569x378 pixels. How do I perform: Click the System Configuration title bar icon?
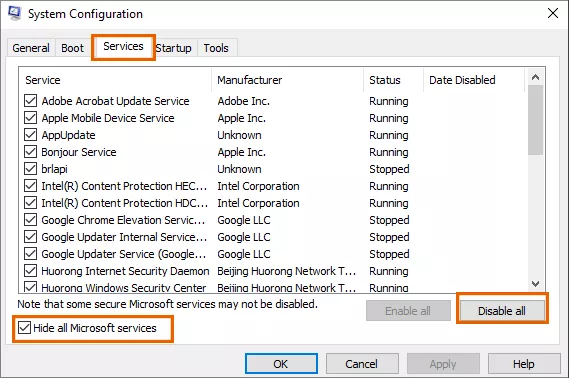coord(15,13)
